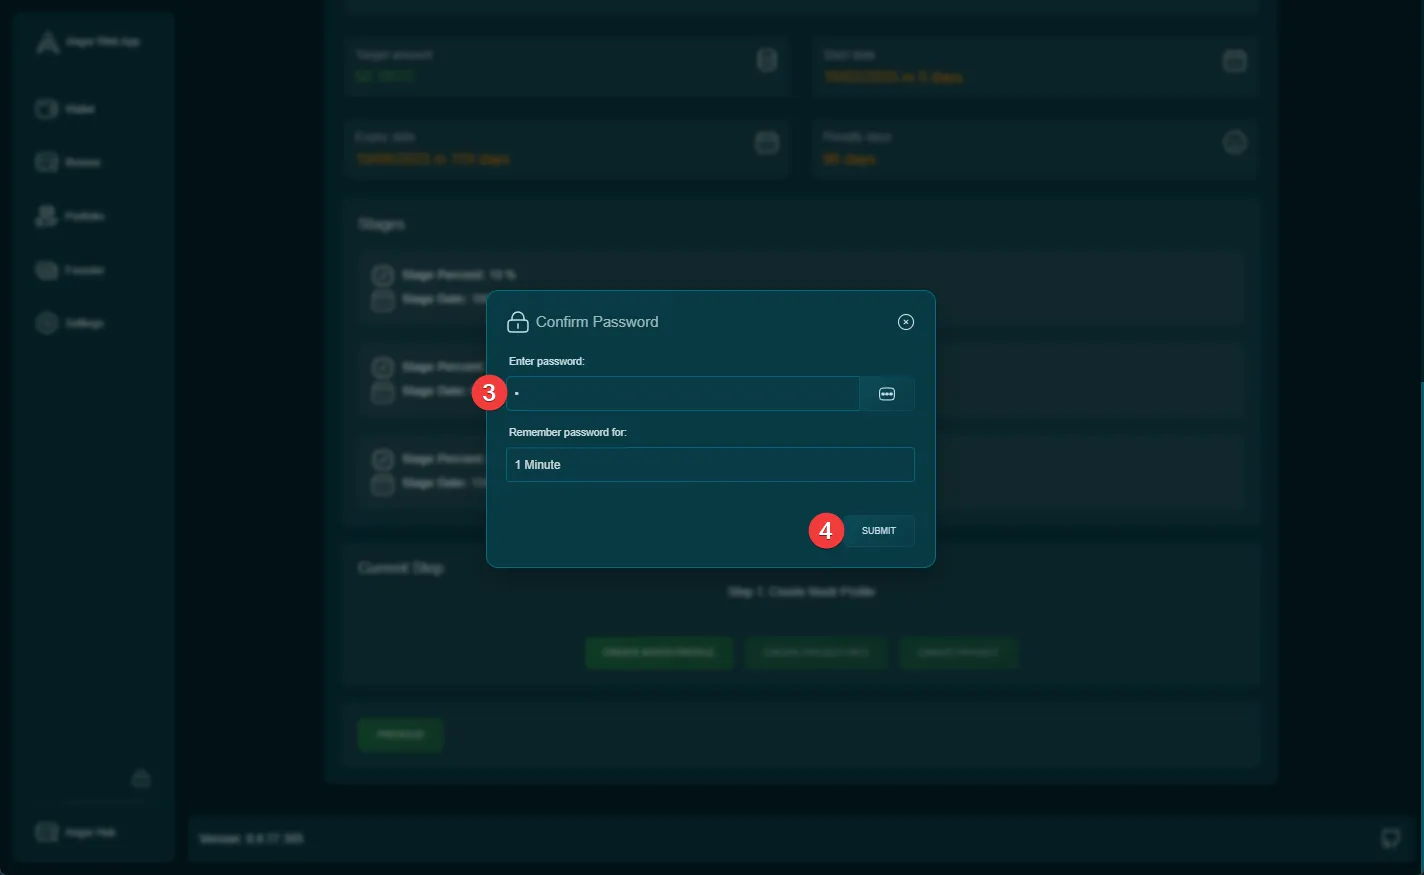1424x875 pixels.
Task: Click the lock icon at the sidebar bottom
Action: click(141, 778)
